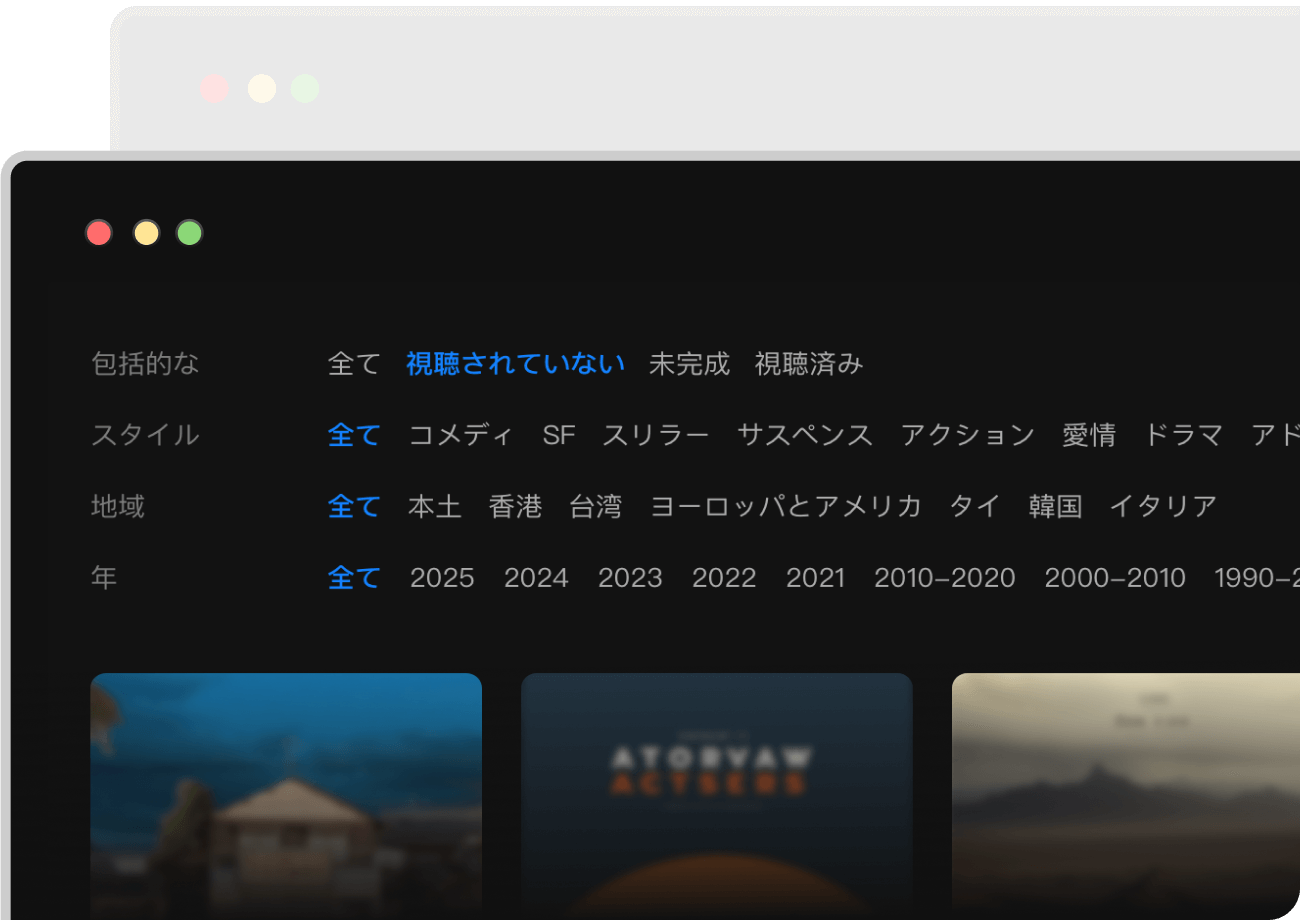Choose the 視聴済み filter option
The image size is (1300, 920).
pos(808,364)
